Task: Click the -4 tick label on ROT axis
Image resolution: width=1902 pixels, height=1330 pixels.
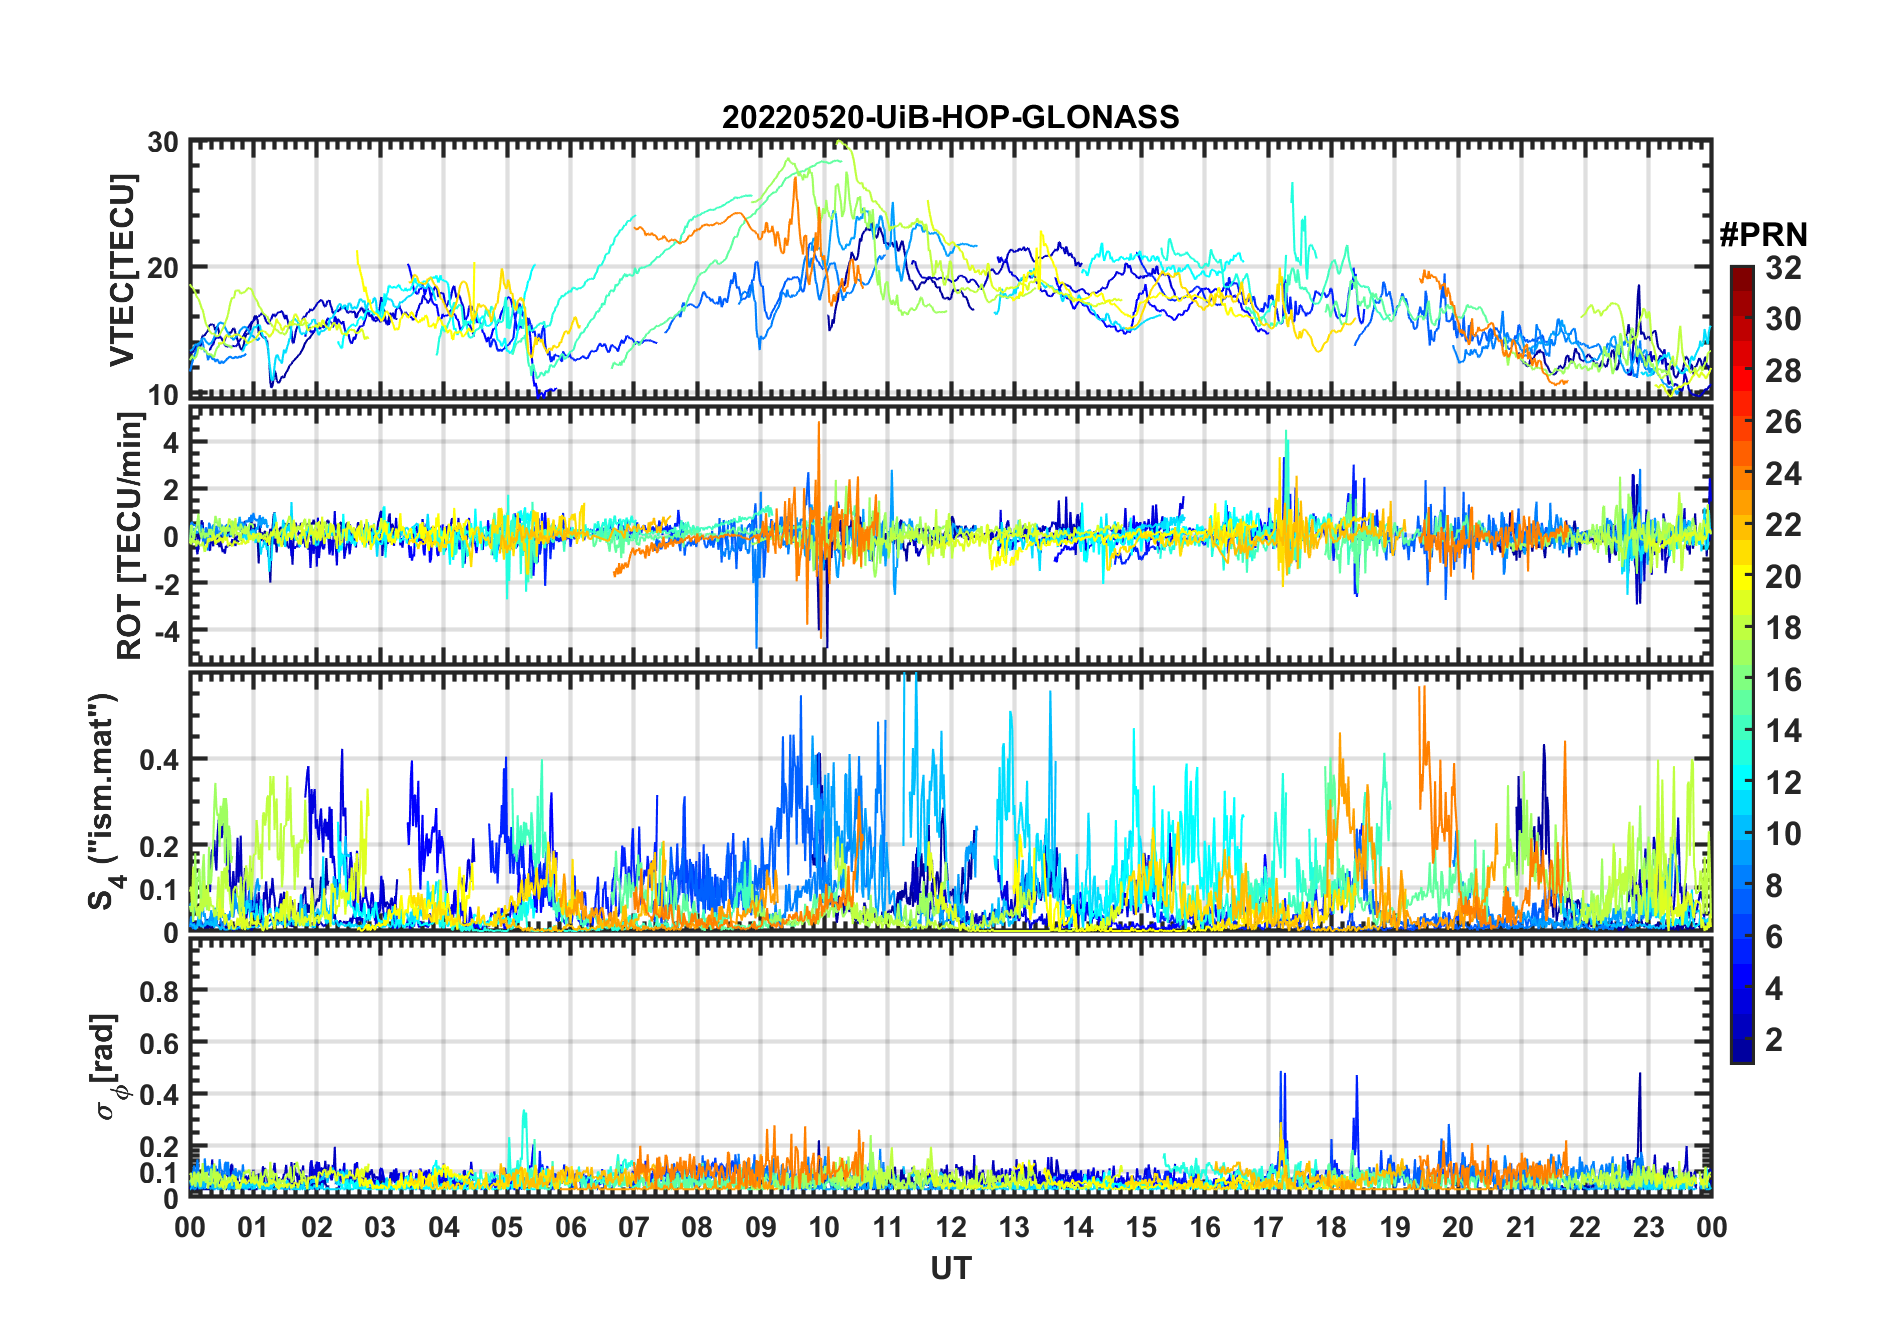Action: (x=166, y=631)
